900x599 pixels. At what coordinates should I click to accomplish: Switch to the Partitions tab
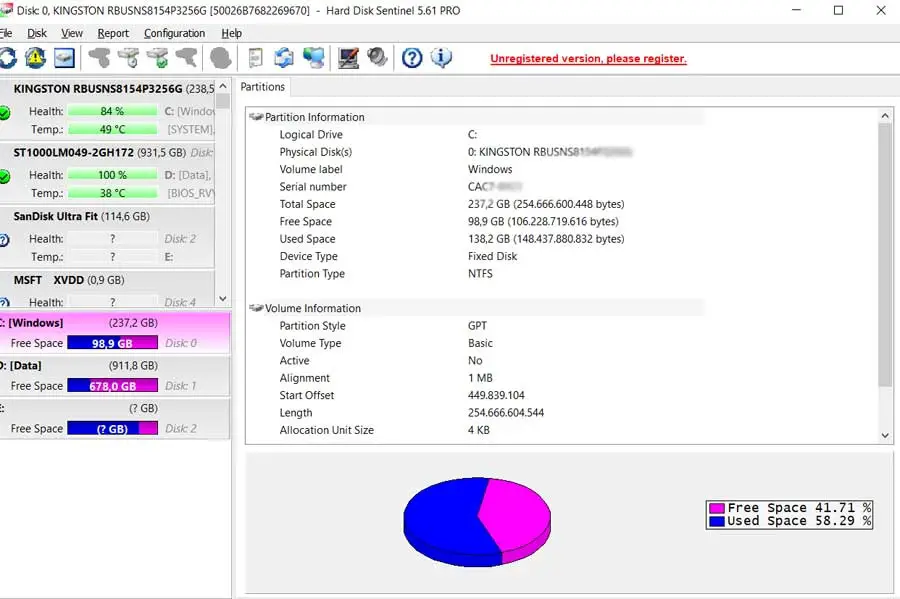point(262,87)
